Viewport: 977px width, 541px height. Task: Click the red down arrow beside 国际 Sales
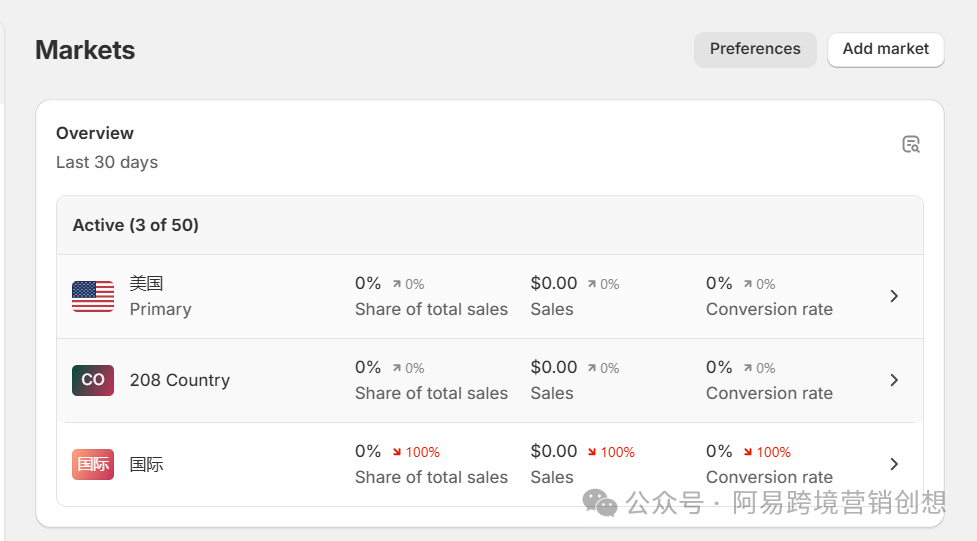[x=592, y=452]
